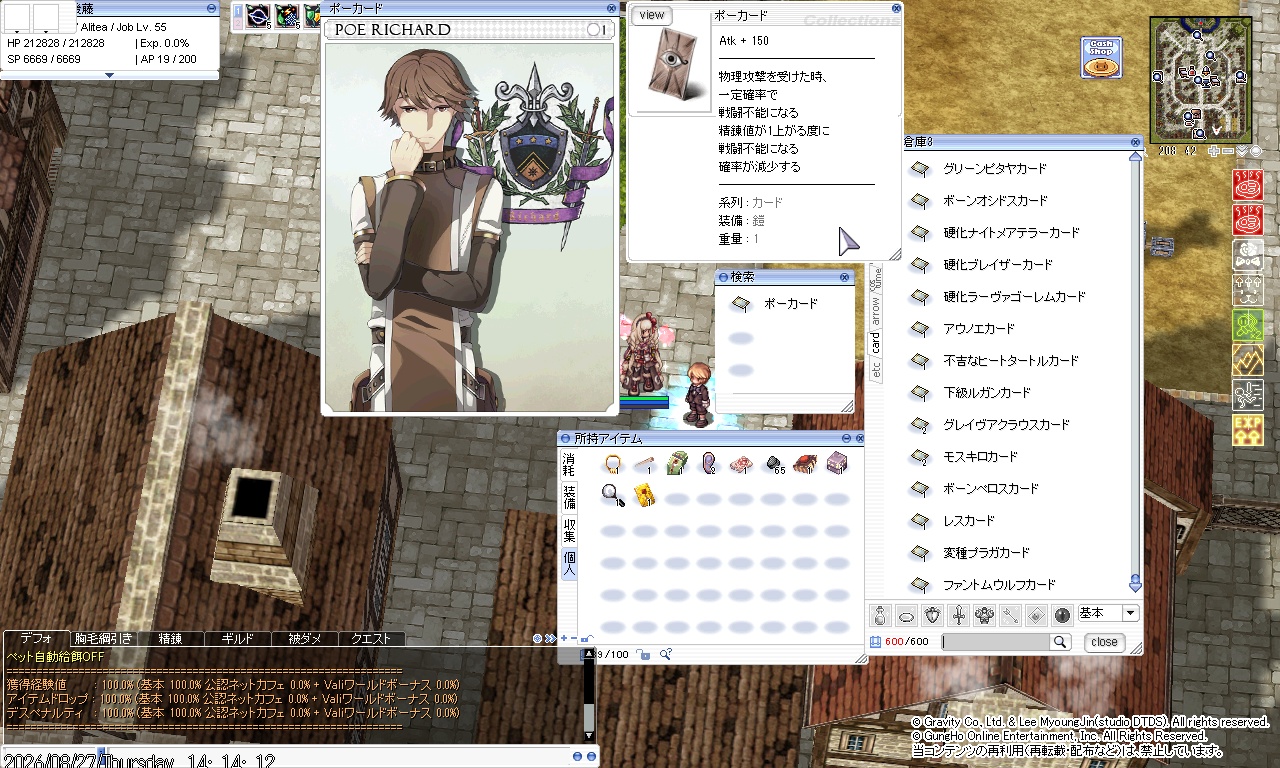
Task: Click the green x2 buff status icon
Action: (x=1248, y=325)
